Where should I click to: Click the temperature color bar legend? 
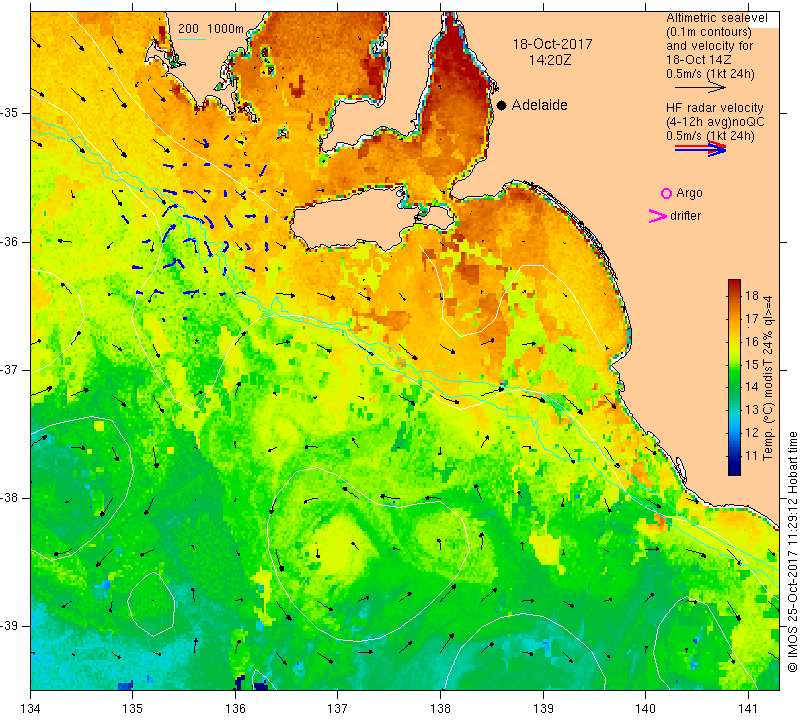734,377
